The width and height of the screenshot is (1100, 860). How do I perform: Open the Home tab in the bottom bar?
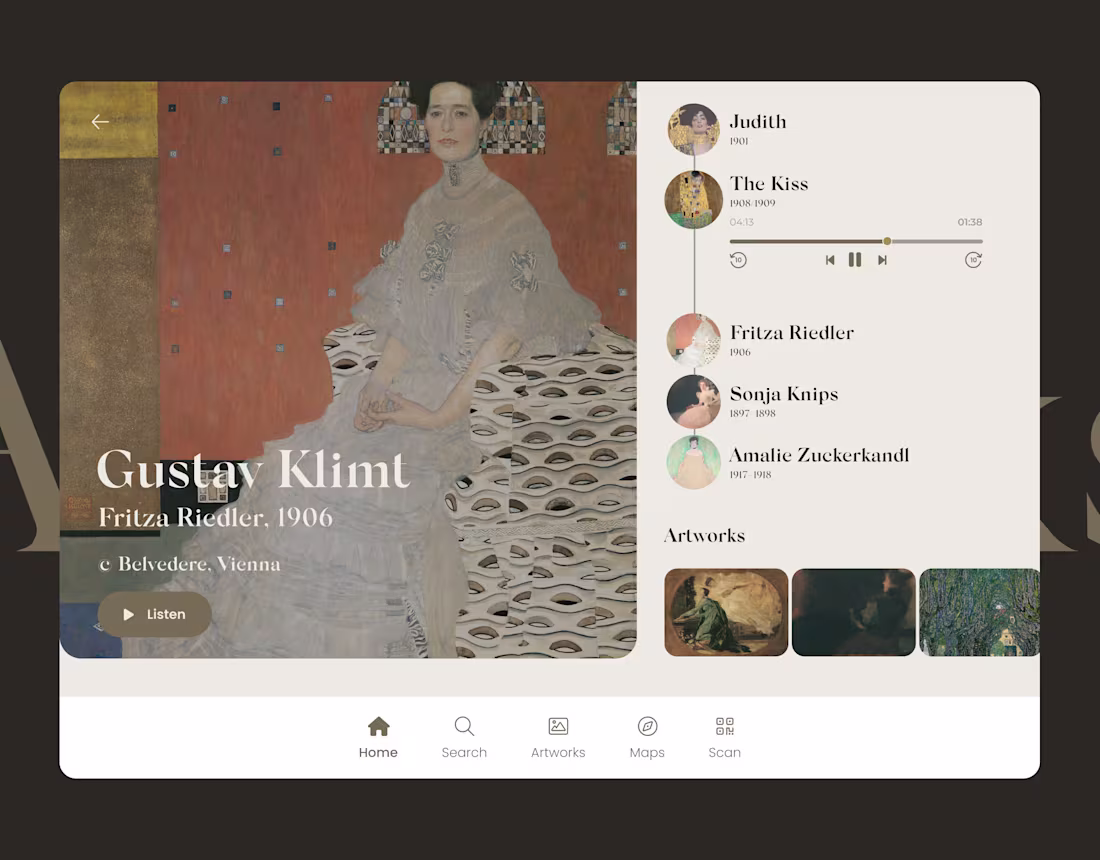378,737
